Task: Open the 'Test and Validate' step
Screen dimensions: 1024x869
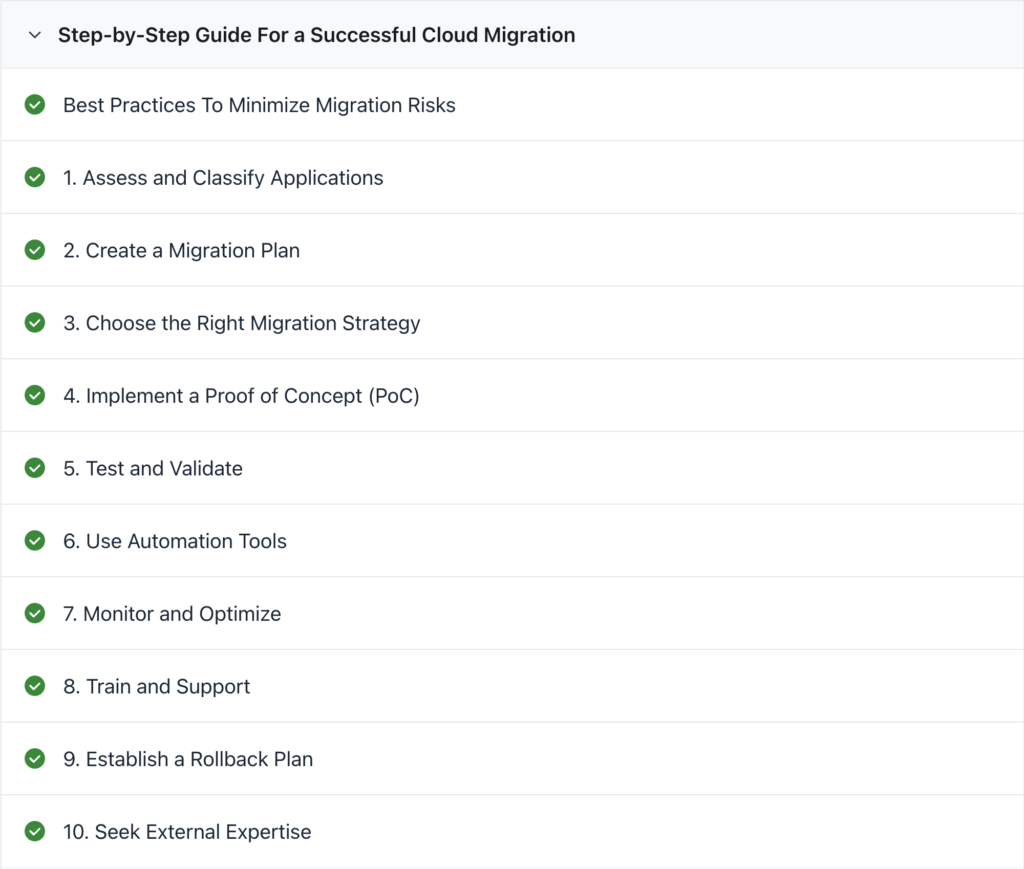Action: point(153,468)
